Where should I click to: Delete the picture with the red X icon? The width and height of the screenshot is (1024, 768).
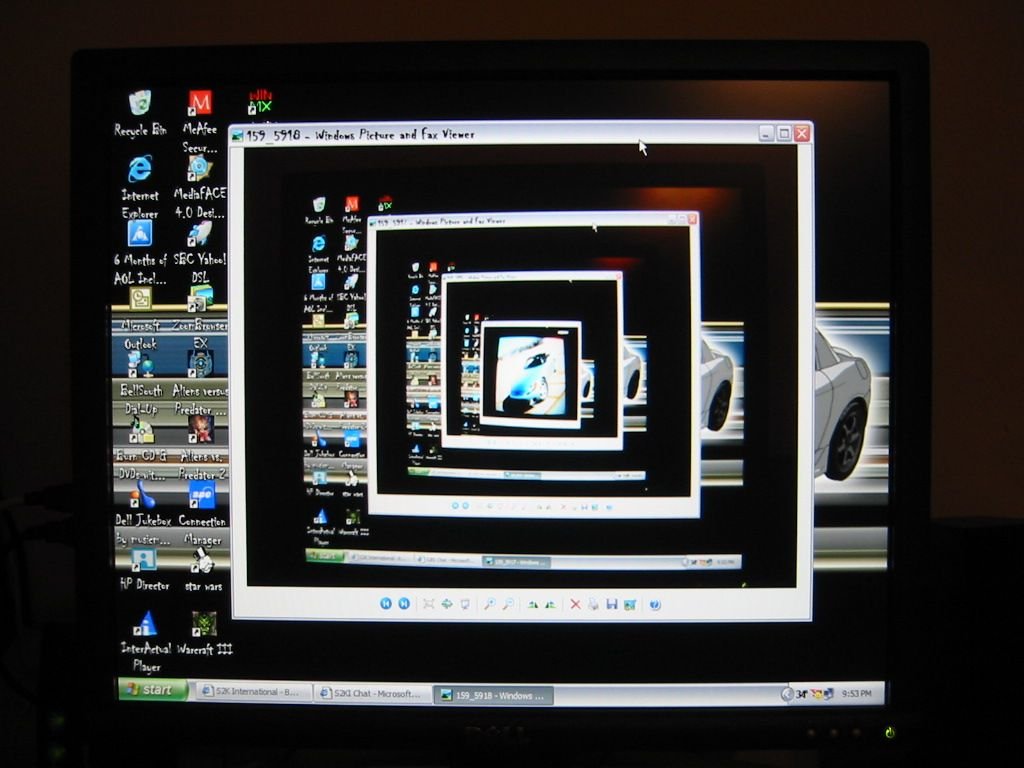575,605
